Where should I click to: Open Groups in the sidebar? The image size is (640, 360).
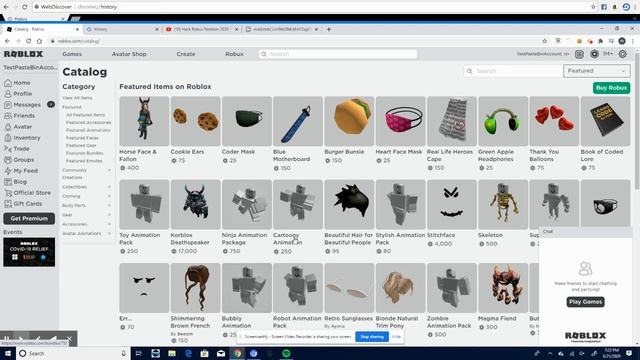click(19, 160)
